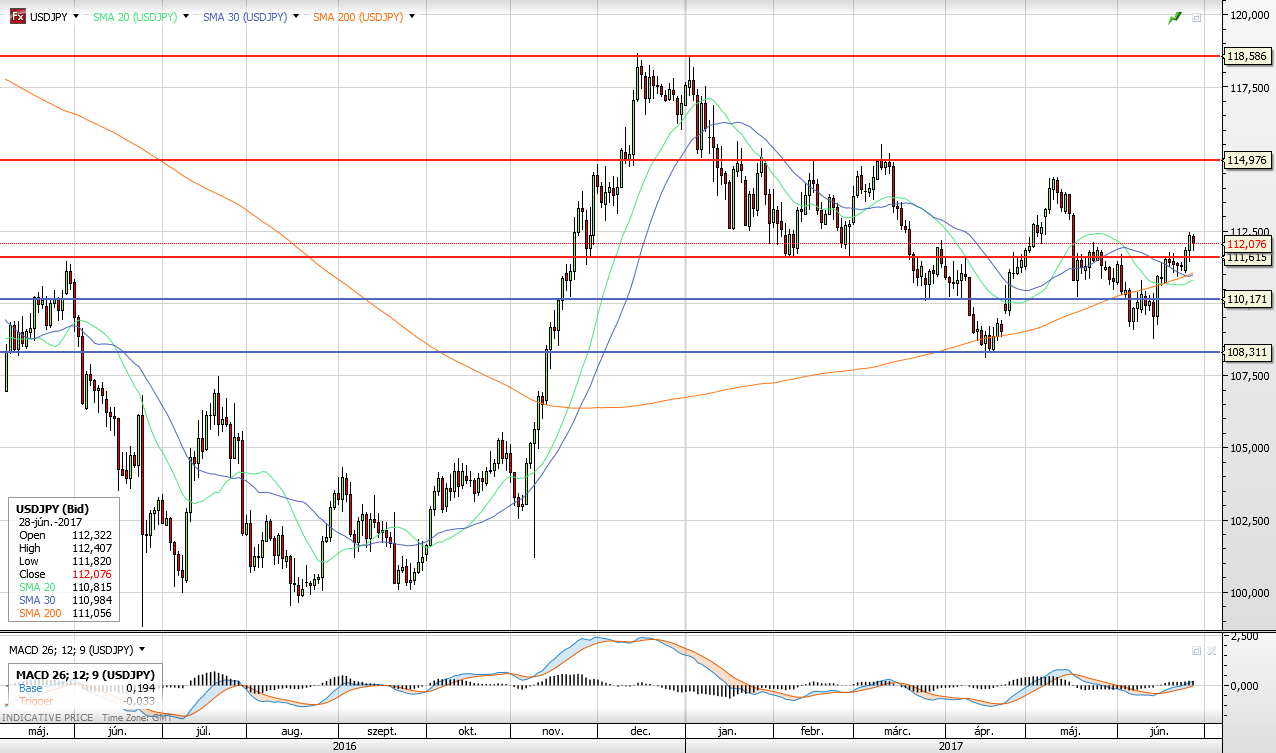Select the 114,976 horizontal line label
Viewport: 1276px width, 753px height.
1247,160
